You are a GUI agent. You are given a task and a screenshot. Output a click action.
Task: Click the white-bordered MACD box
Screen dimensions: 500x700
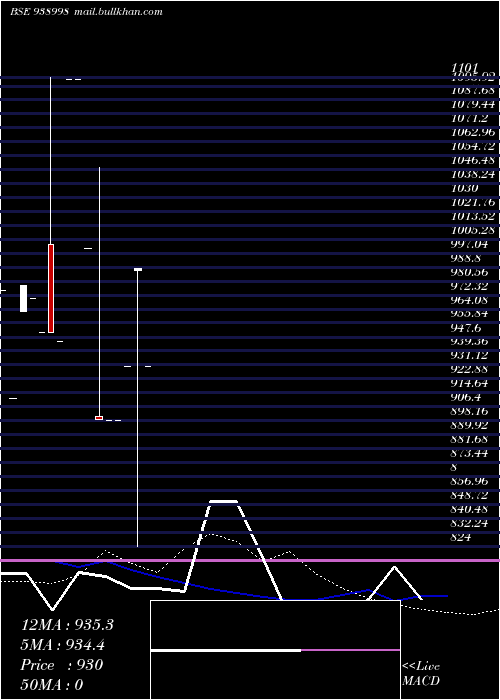(275, 650)
